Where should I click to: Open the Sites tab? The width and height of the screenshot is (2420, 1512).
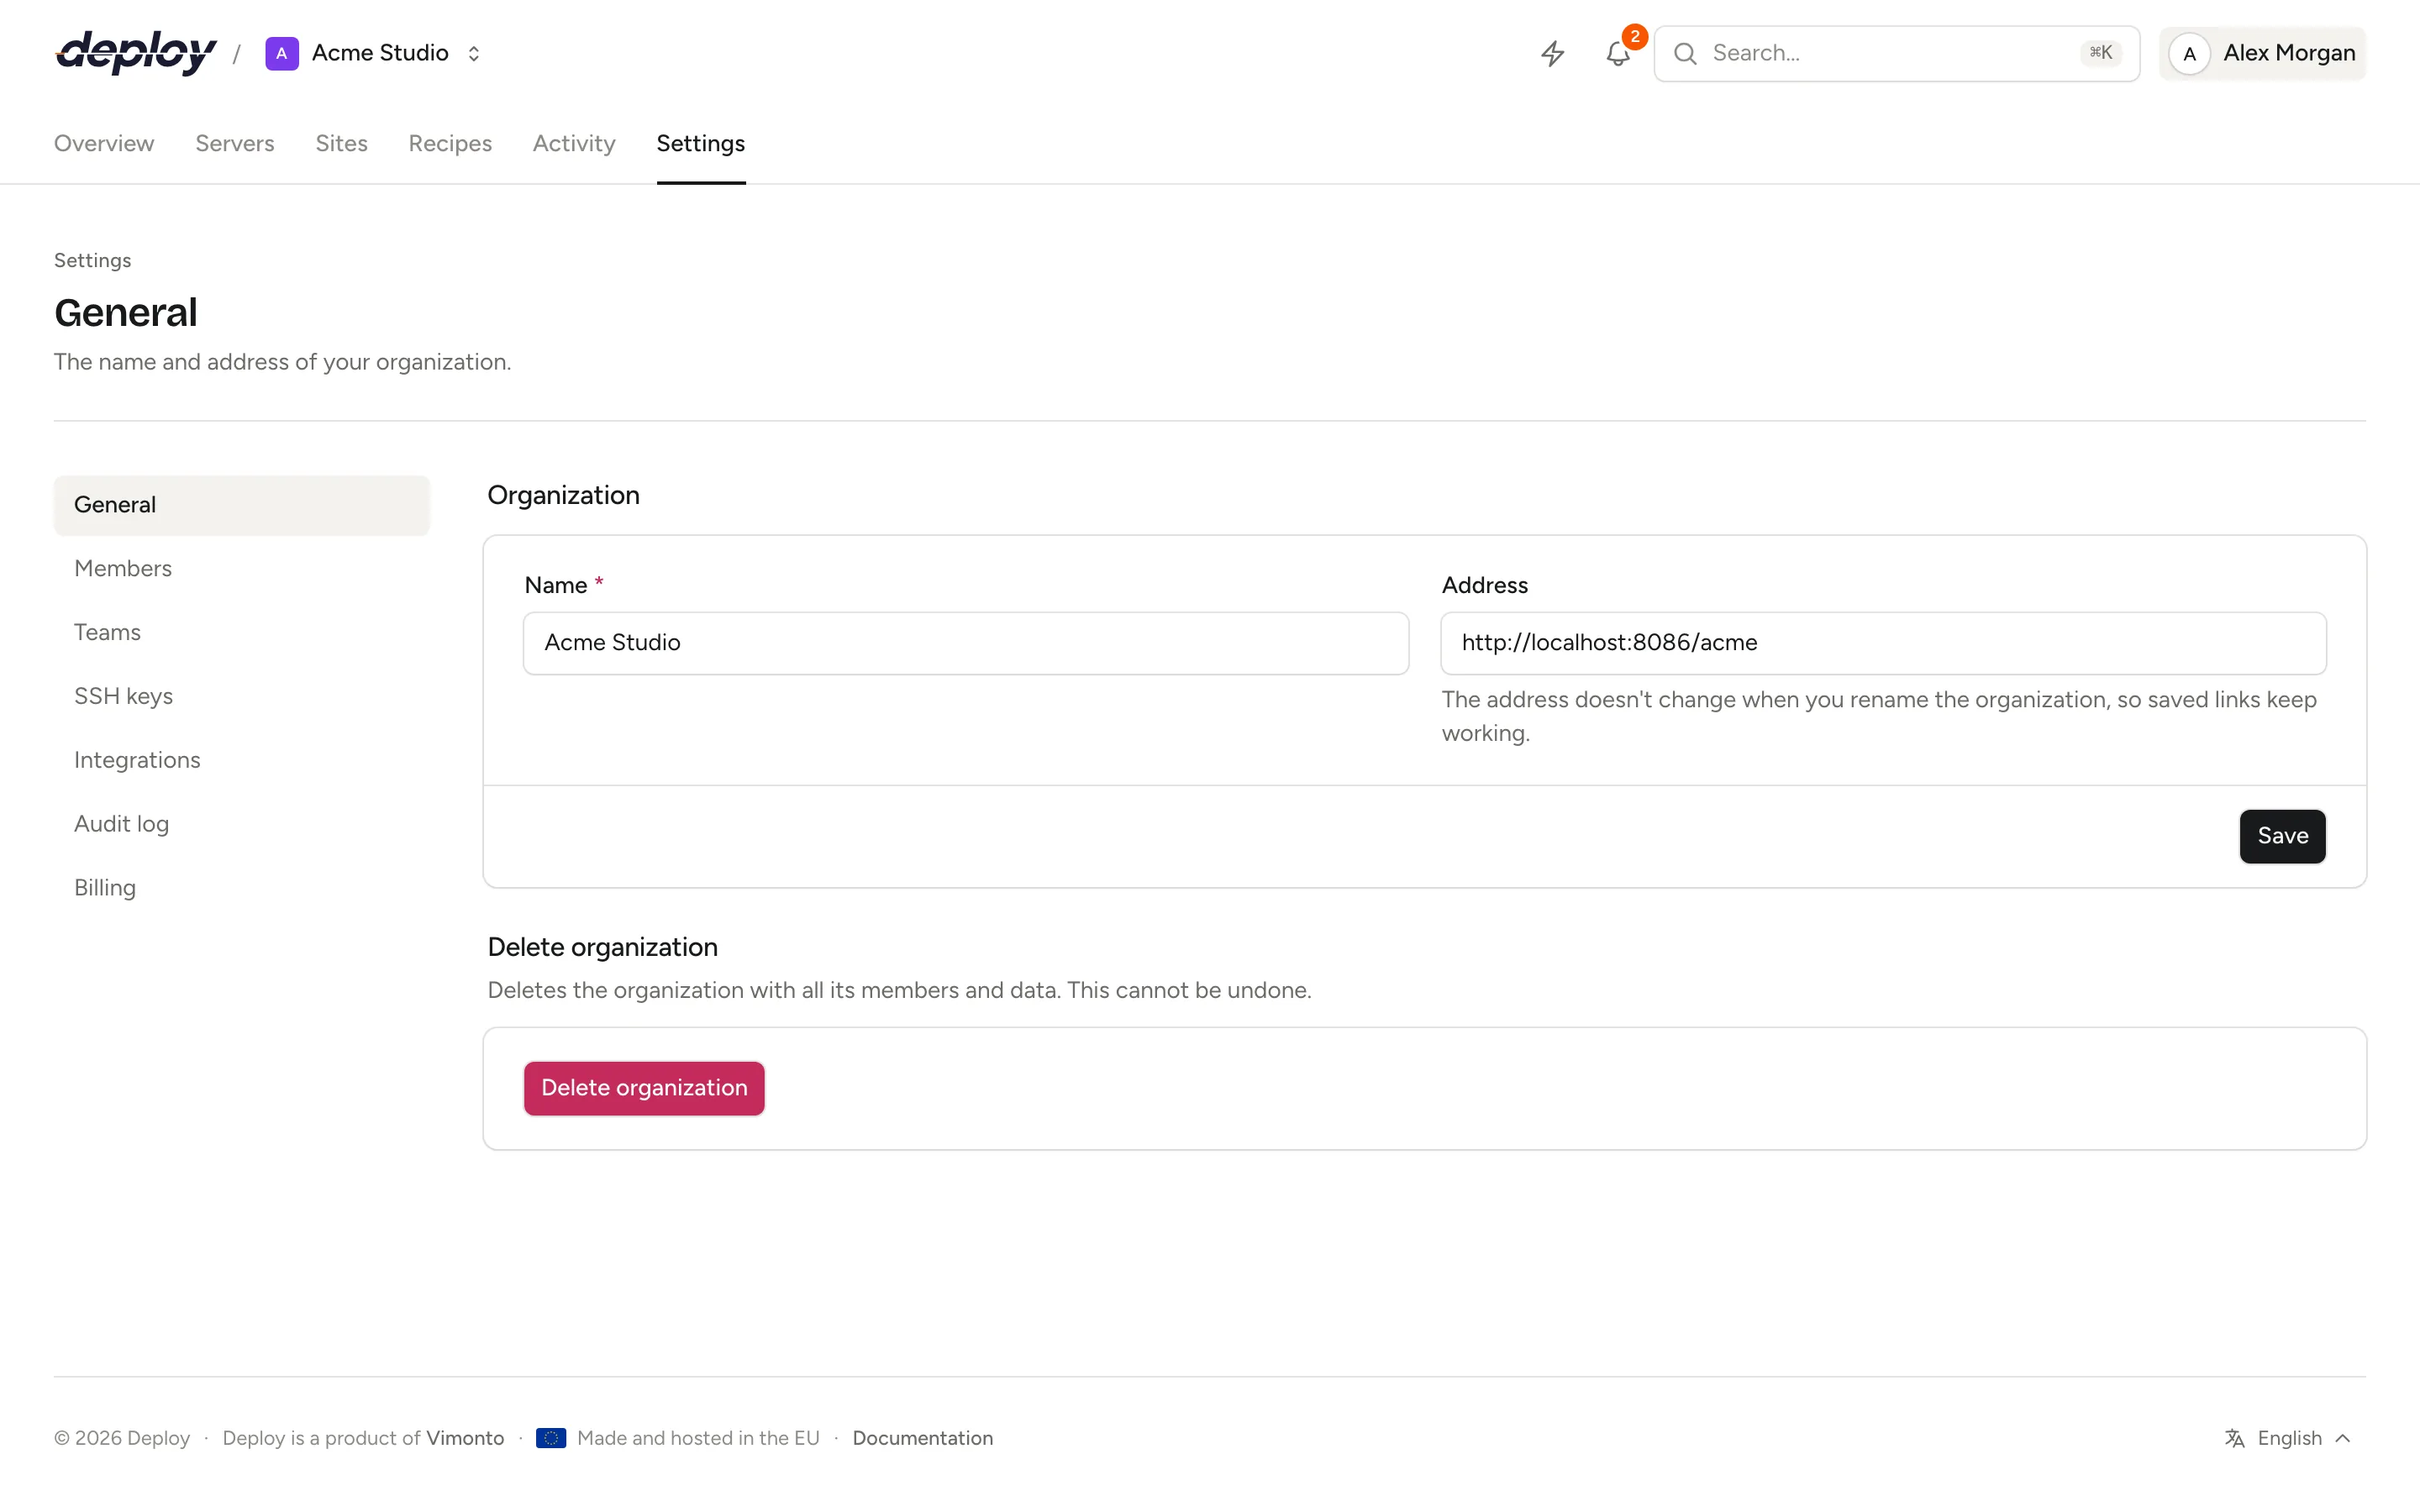pos(342,143)
